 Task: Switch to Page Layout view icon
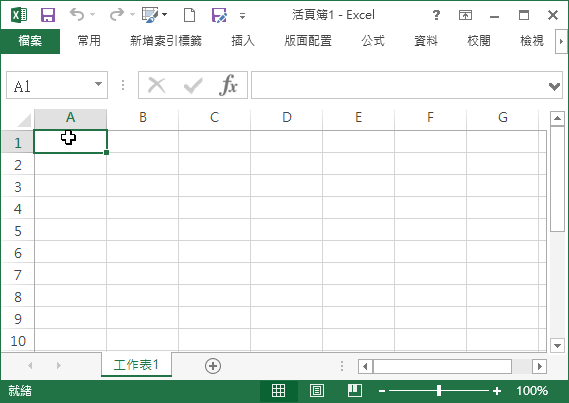click(317, 391)
